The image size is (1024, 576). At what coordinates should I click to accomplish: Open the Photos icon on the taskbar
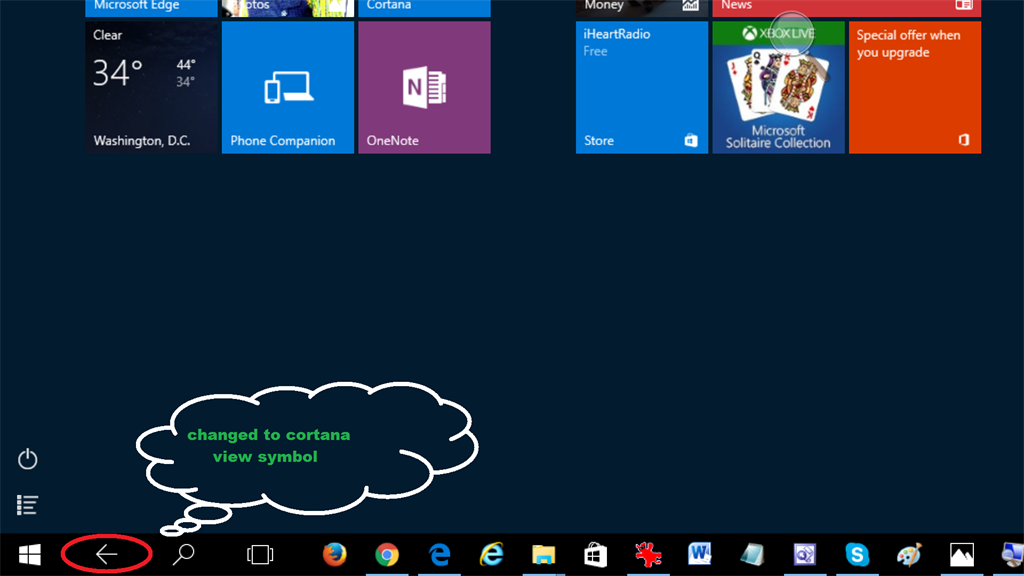click(961, 554)
